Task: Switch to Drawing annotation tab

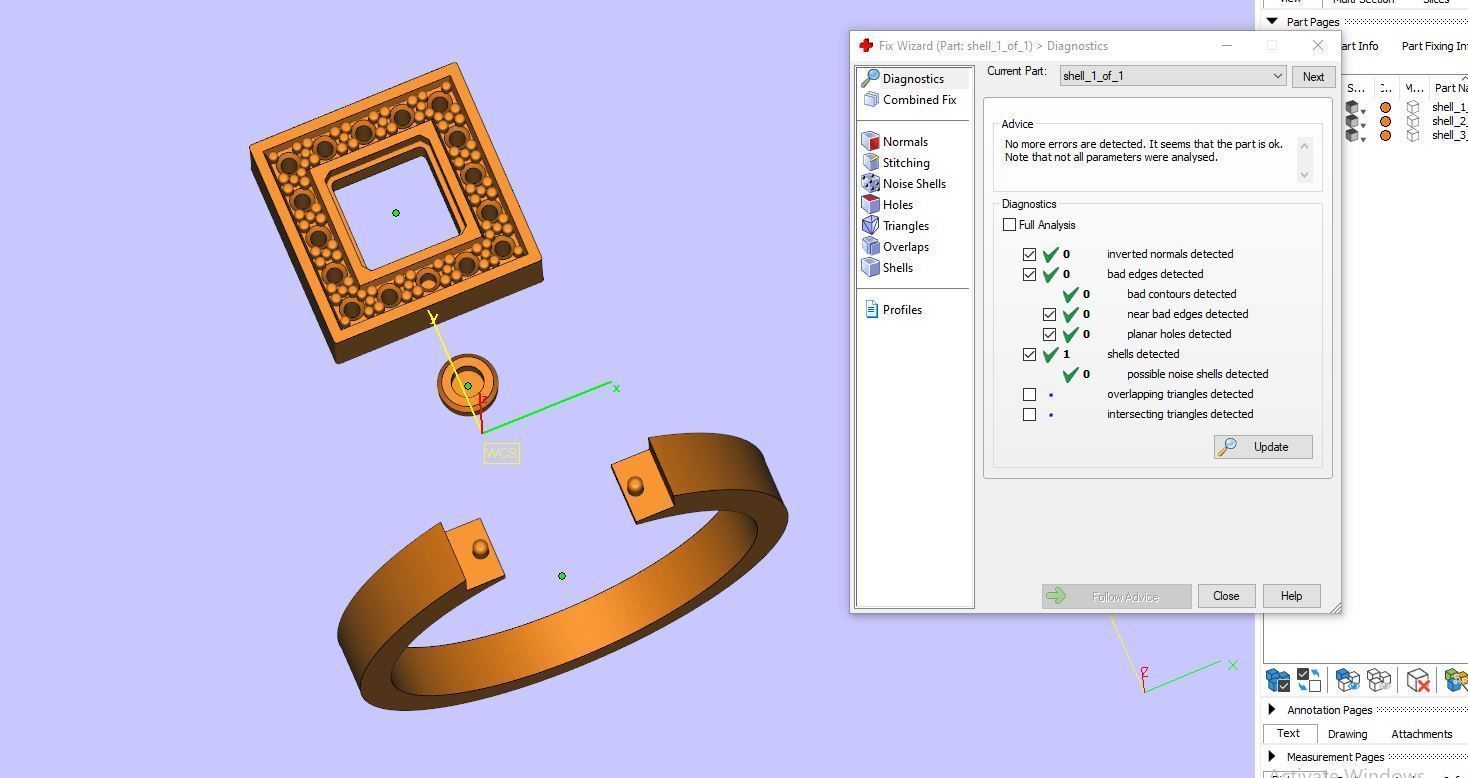Action: pos(1347,733)
